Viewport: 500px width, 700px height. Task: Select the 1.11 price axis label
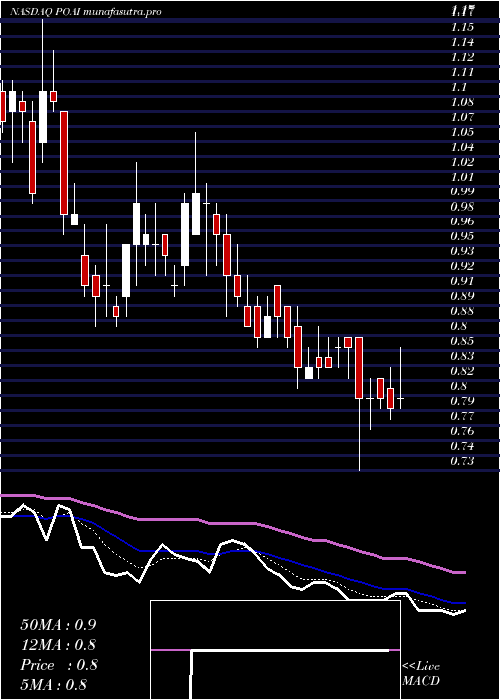(462, 72)
